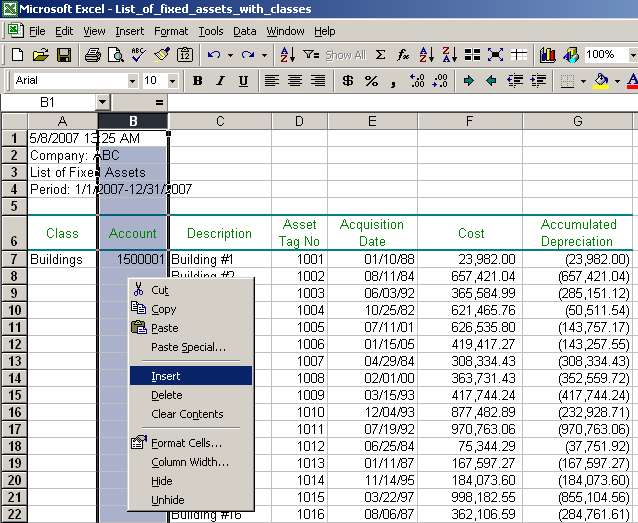Toggle Align Right

[x=318, y=81]
